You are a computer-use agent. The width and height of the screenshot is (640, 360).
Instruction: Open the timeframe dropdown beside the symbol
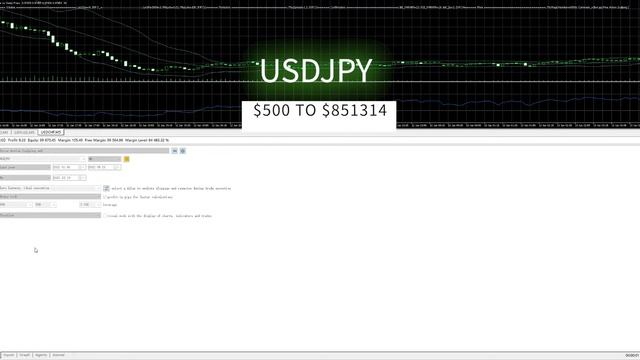(104, 159)
